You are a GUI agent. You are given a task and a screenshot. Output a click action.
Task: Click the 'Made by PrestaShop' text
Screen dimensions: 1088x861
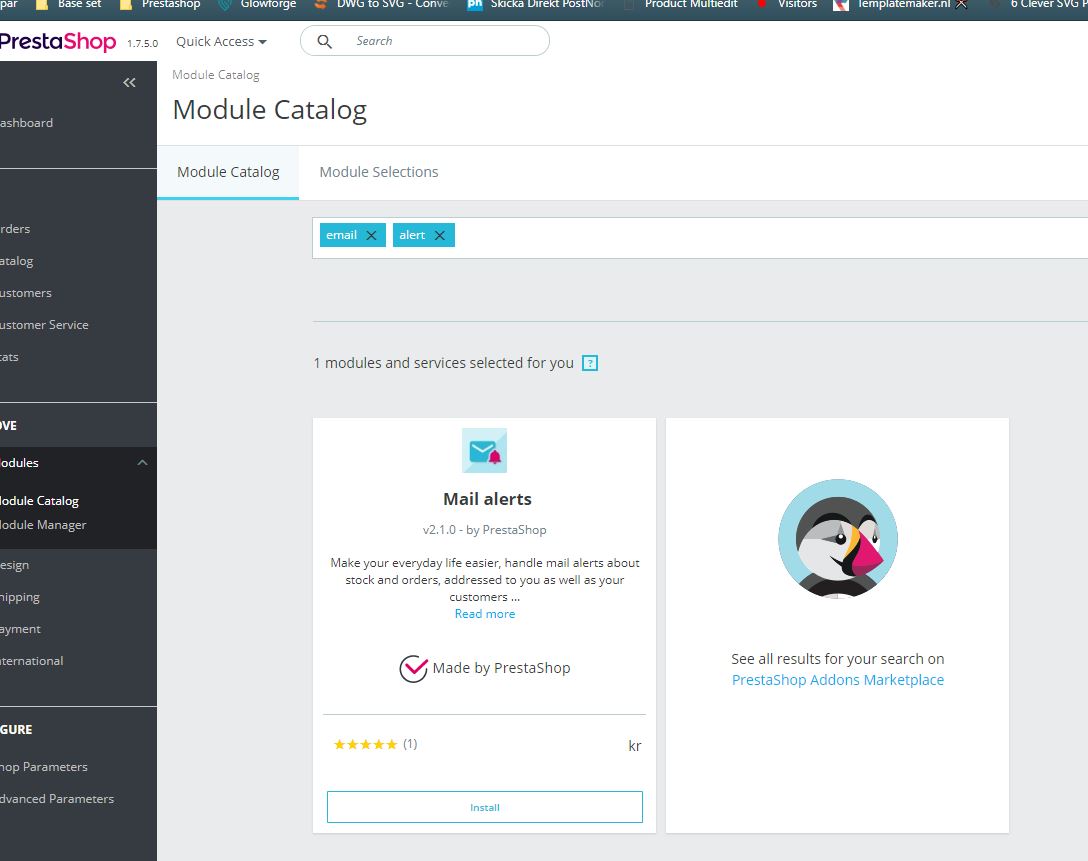point(502,668)
